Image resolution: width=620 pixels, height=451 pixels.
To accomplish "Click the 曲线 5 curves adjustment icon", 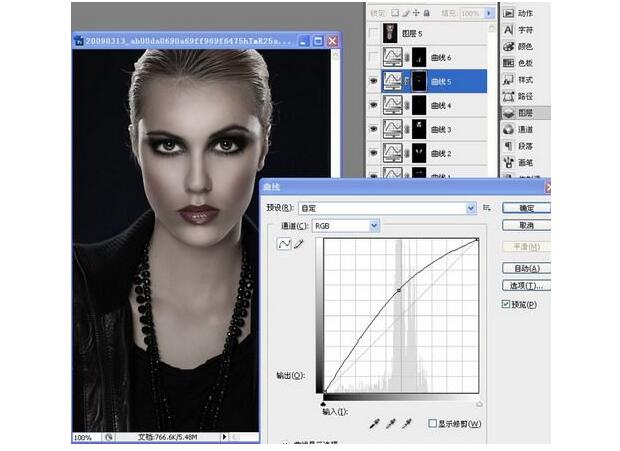I will coord(393,81).
